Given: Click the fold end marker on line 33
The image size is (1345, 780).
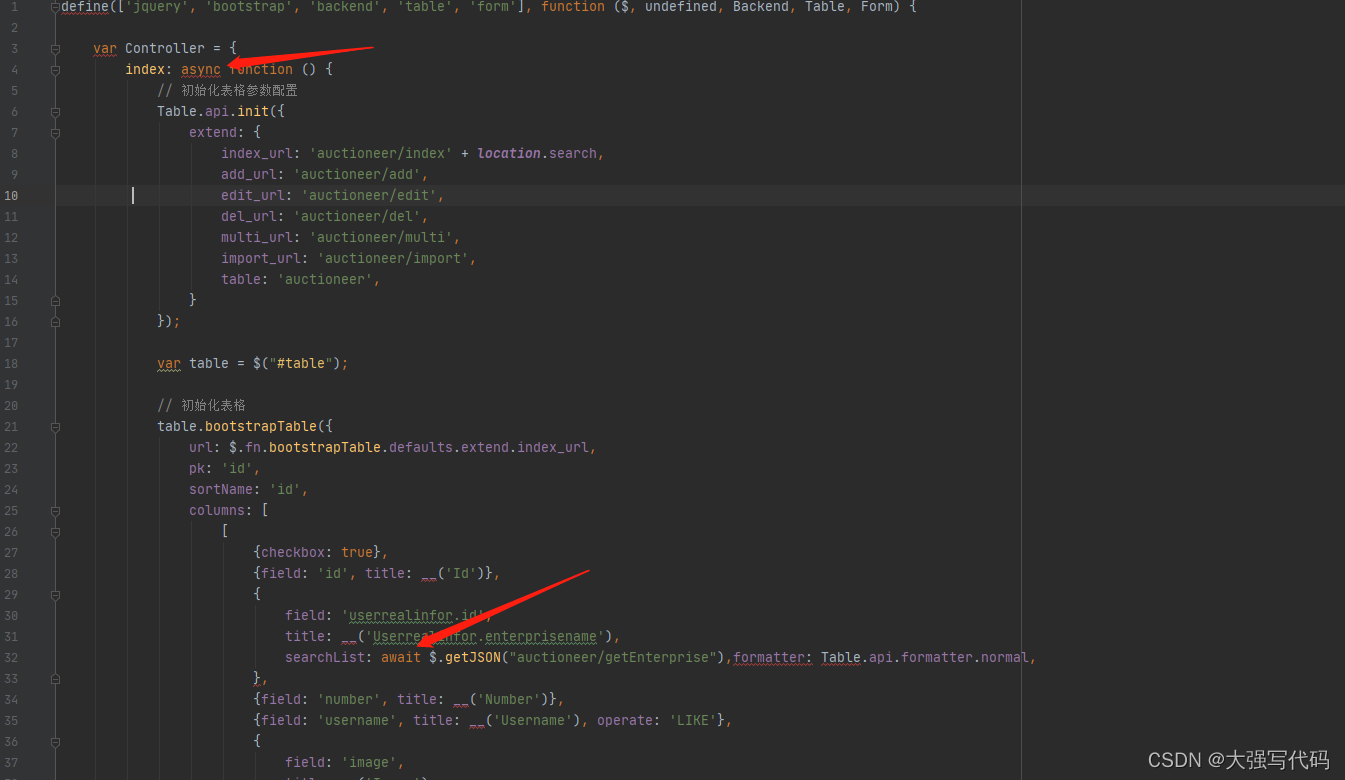Looking at the screenshot, I should tap(55, 678).
